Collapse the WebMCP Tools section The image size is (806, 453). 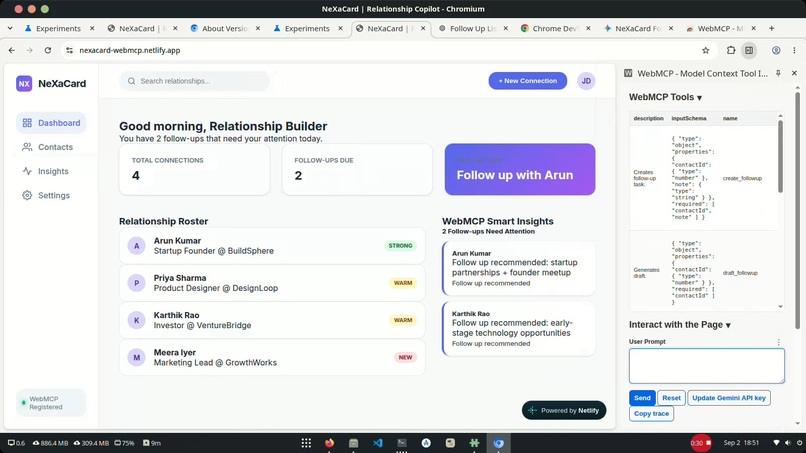[x=666, y=97]
